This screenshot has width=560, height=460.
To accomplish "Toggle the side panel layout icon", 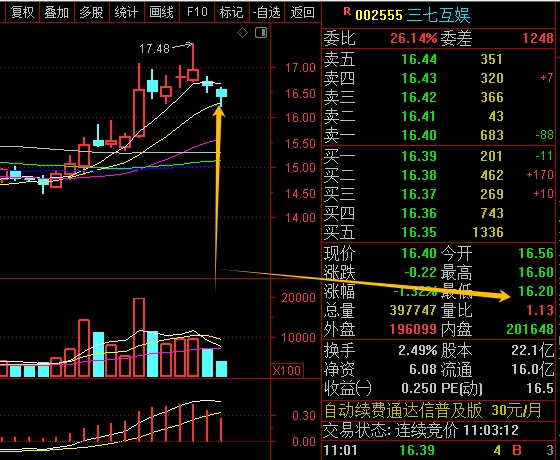I will [261, 33].
